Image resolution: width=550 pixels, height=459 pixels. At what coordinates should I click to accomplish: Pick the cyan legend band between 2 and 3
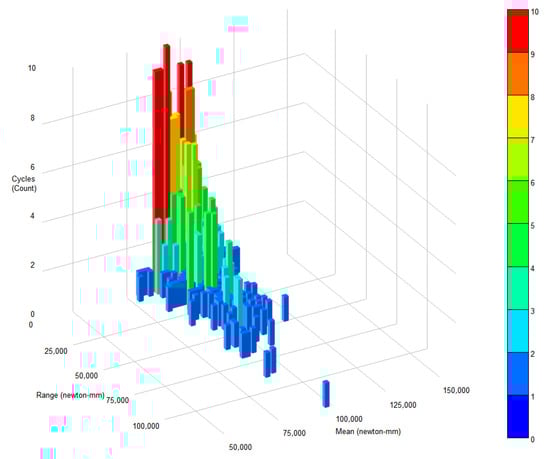(518, 331)
